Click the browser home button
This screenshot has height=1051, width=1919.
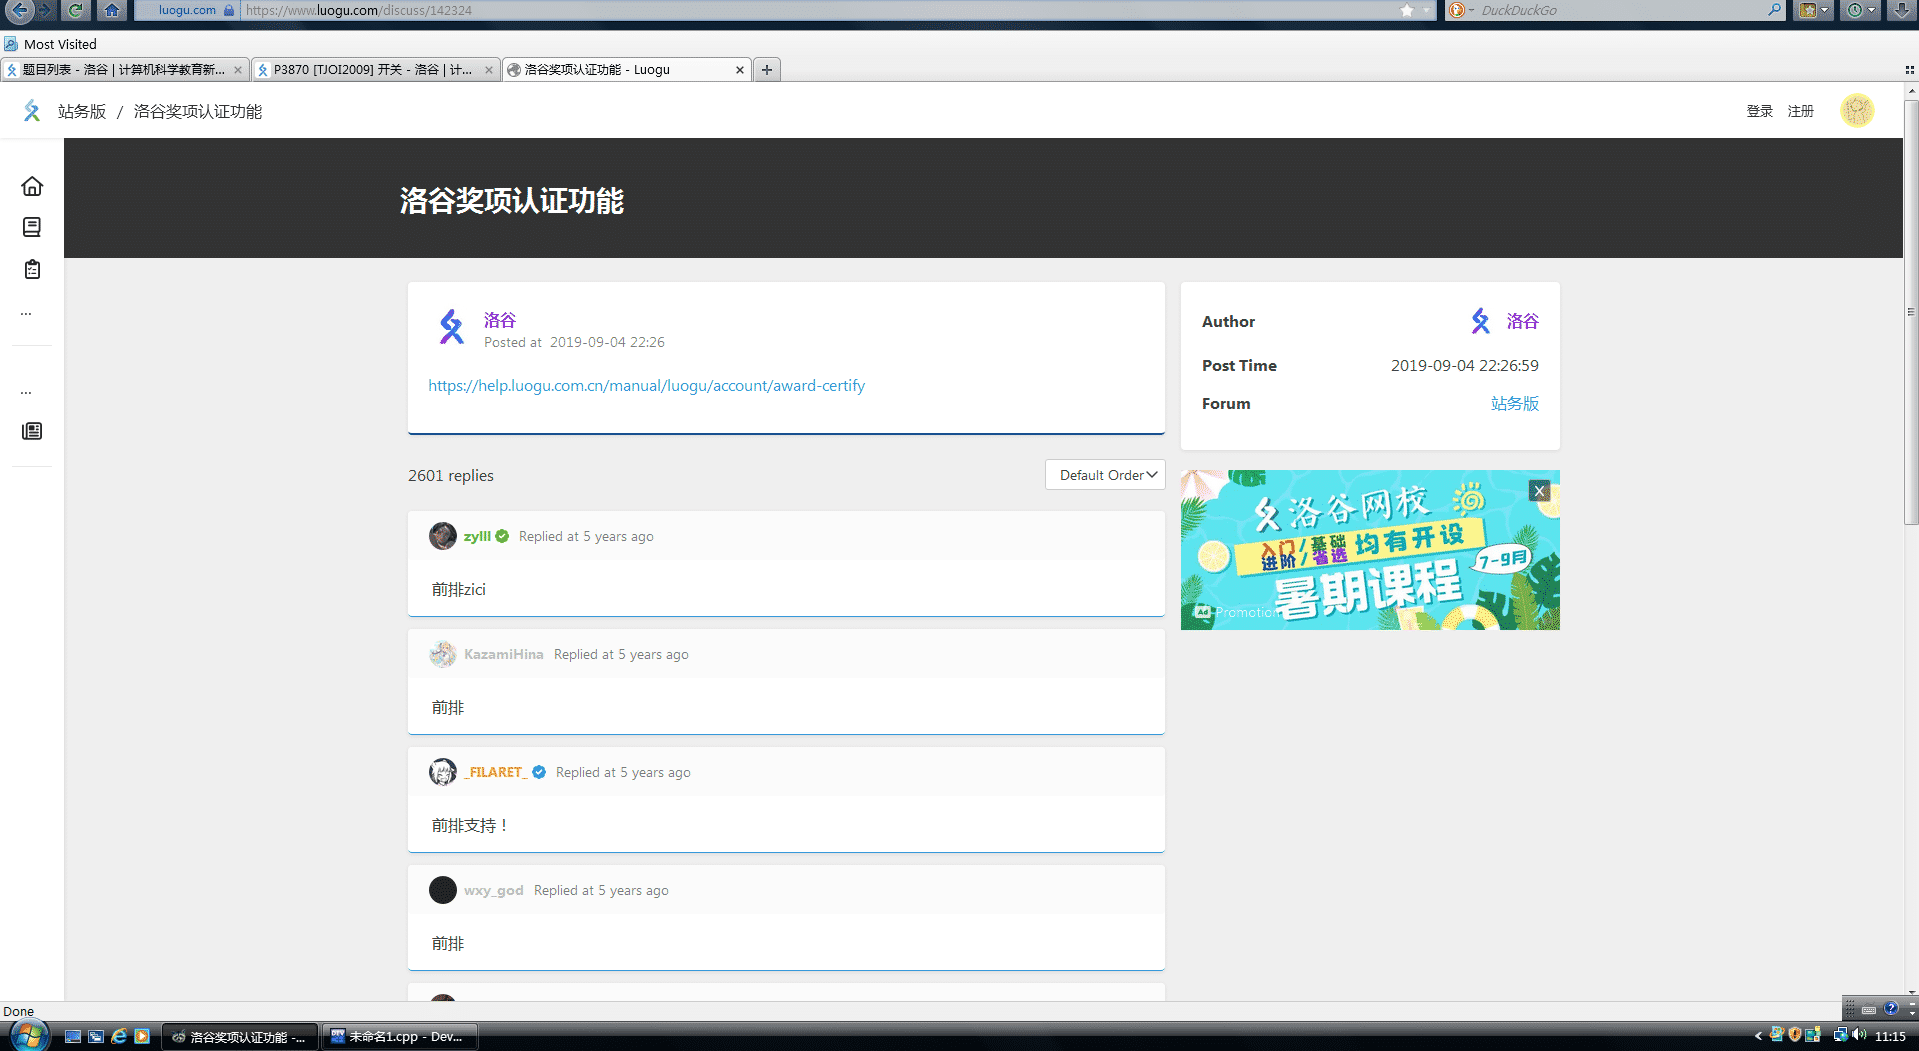click(x=112, y=10)
